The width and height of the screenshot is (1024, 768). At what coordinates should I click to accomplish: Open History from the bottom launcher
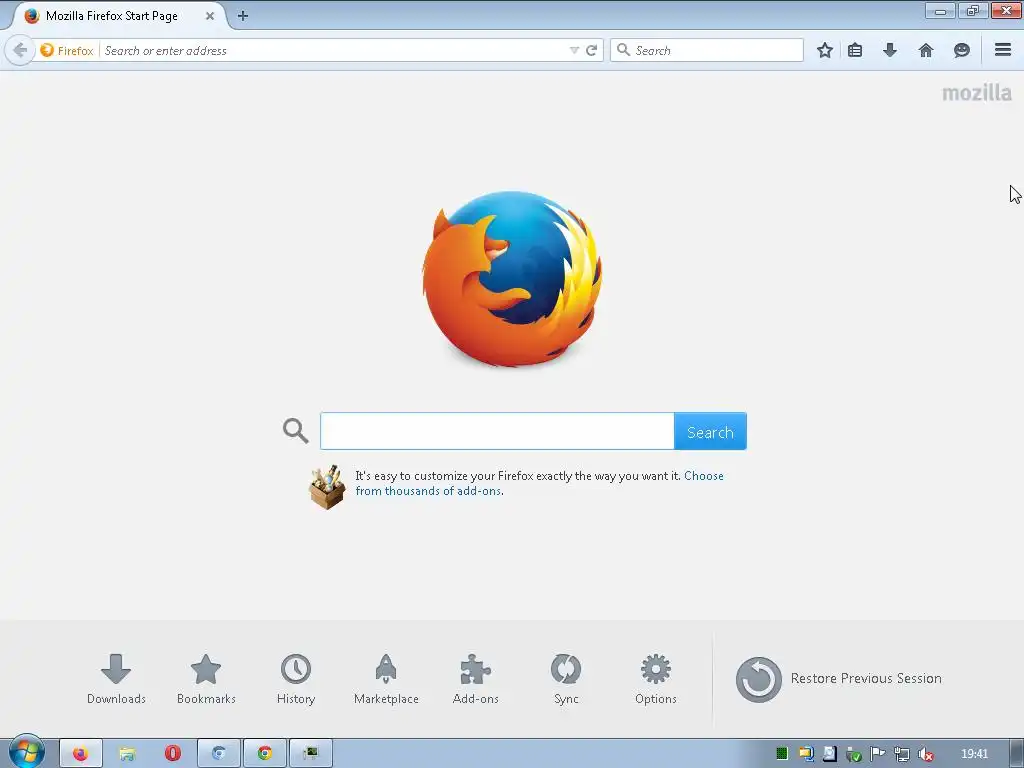296,679
